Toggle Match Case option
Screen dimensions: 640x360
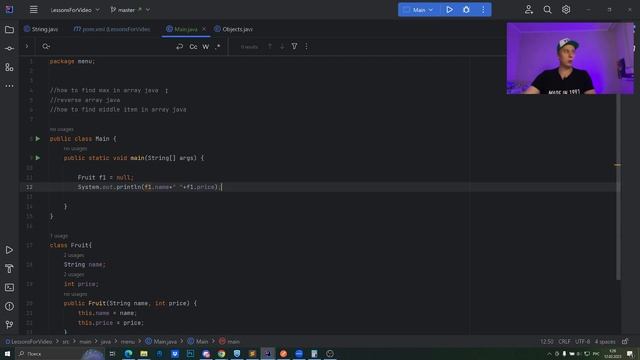pos(193,47)
